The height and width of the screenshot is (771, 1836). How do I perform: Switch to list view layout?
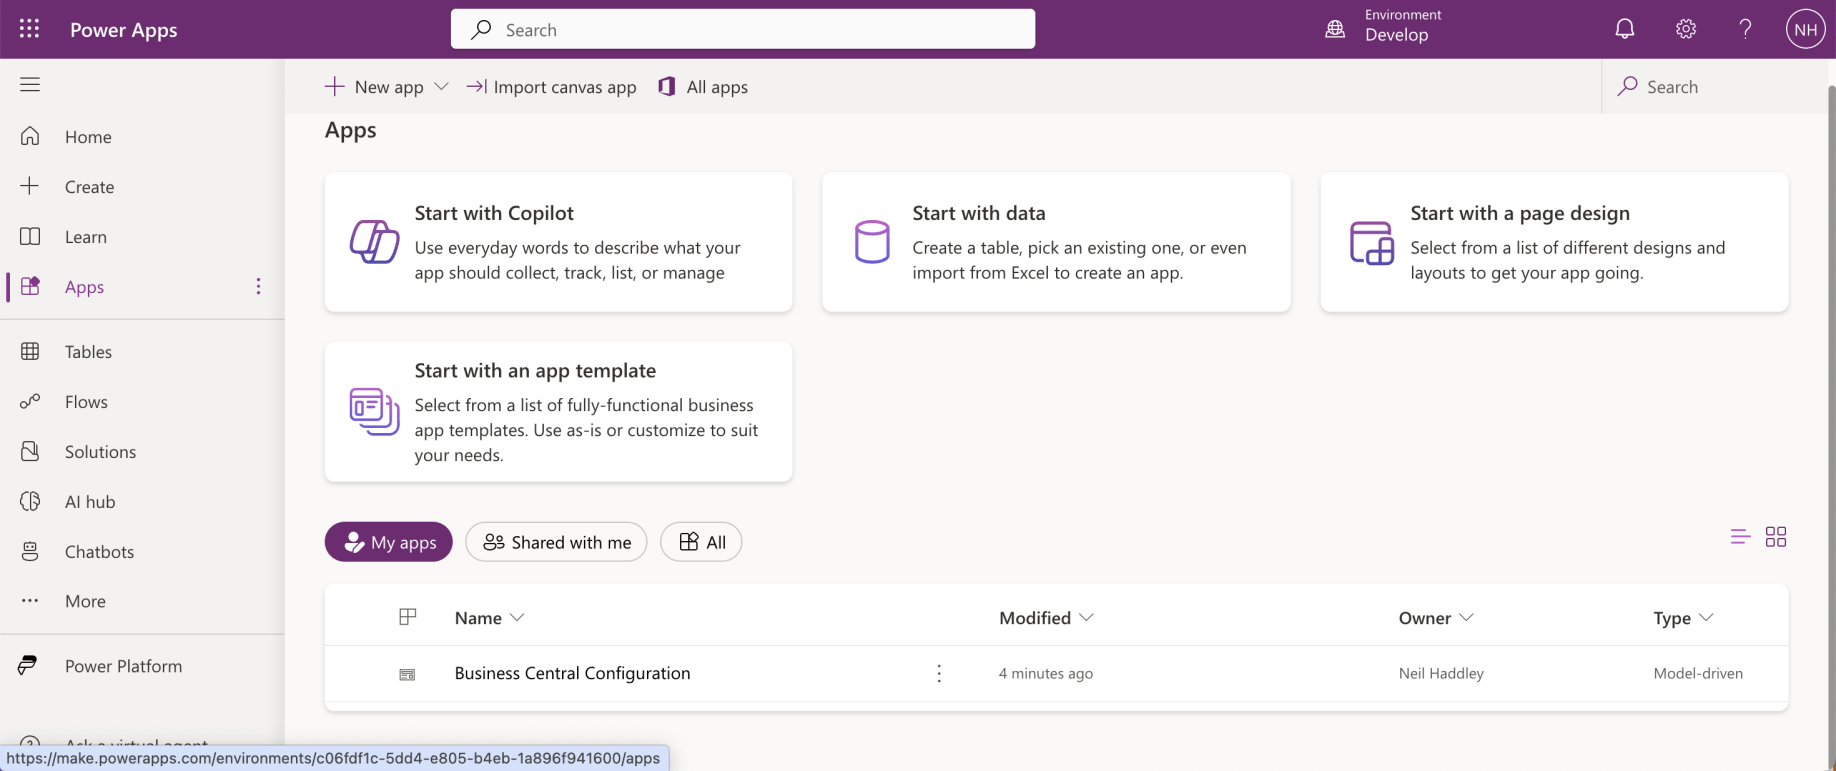(x=1740, y=537)
